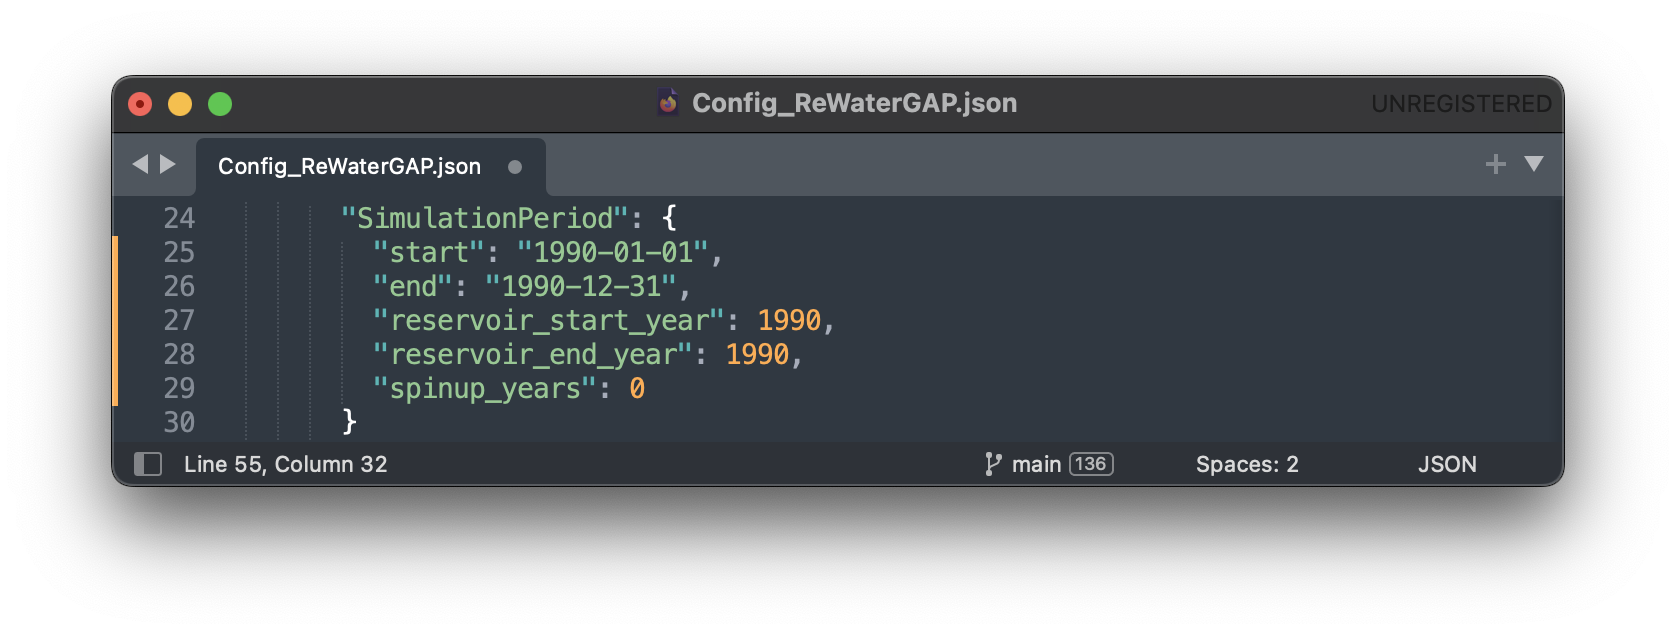
Task: Click line number 24 in gutter
Action: (x=179, y=218)
